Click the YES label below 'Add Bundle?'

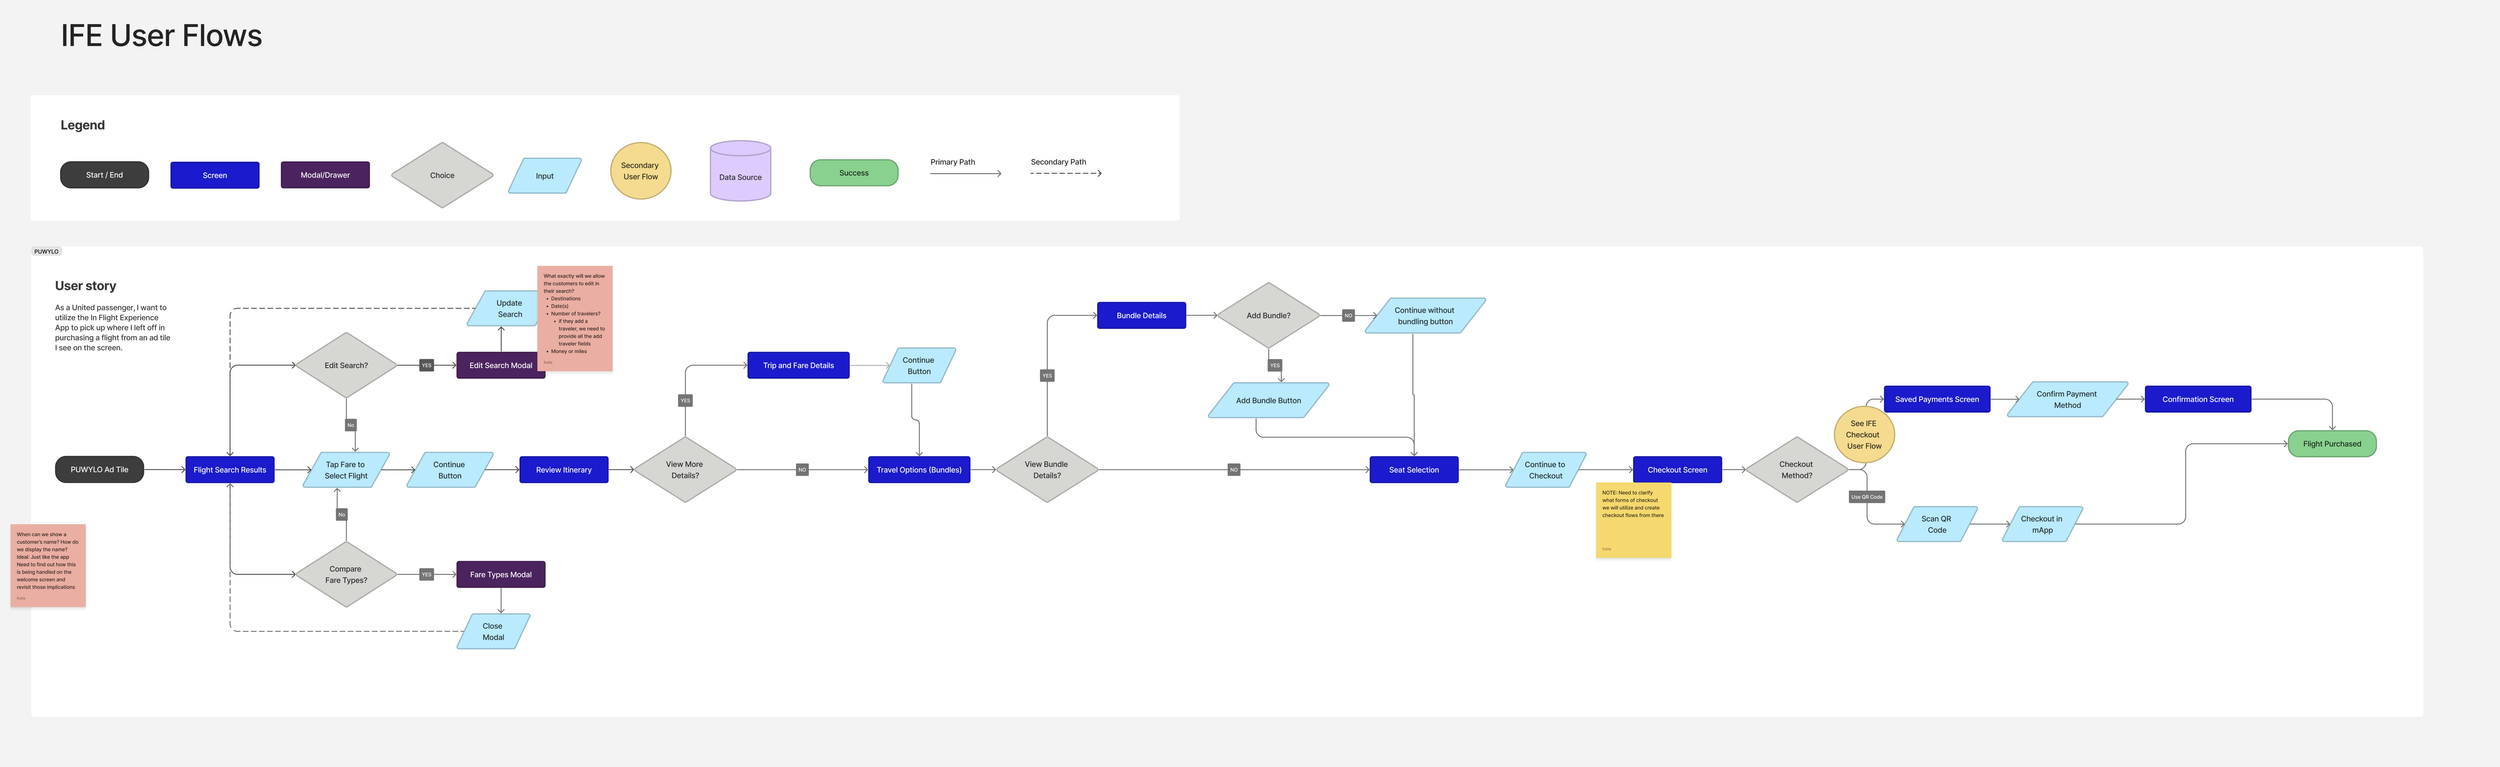click(1275, 365)
